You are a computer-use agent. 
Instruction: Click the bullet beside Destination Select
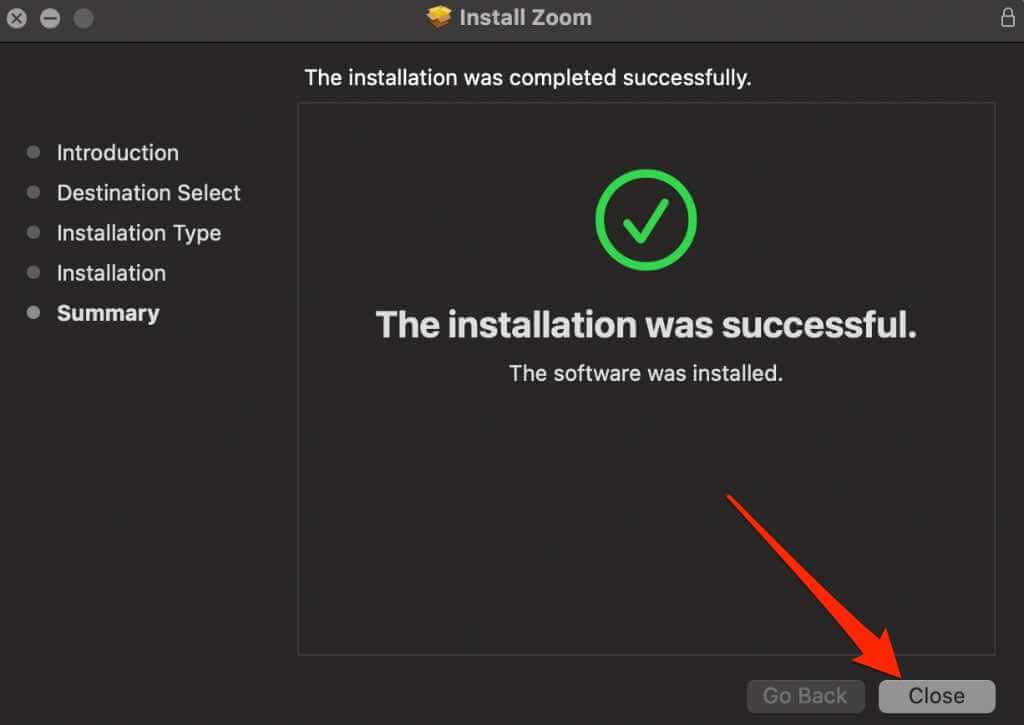coord(34,193)
